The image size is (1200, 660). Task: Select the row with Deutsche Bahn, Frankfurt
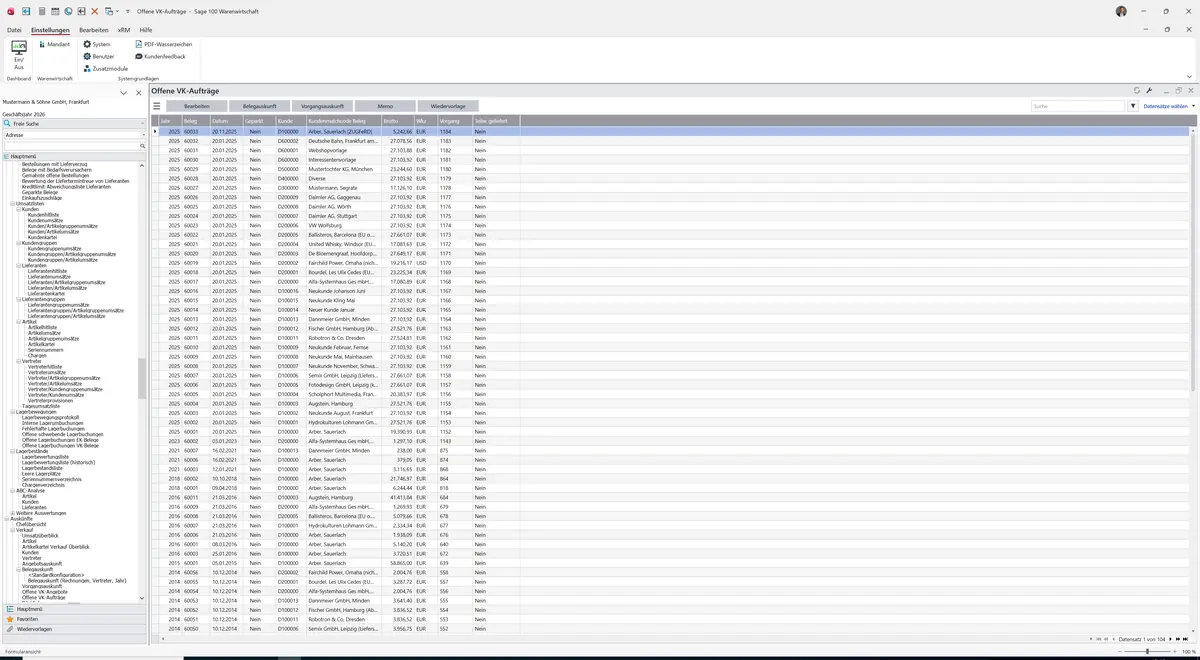(672, 141)
